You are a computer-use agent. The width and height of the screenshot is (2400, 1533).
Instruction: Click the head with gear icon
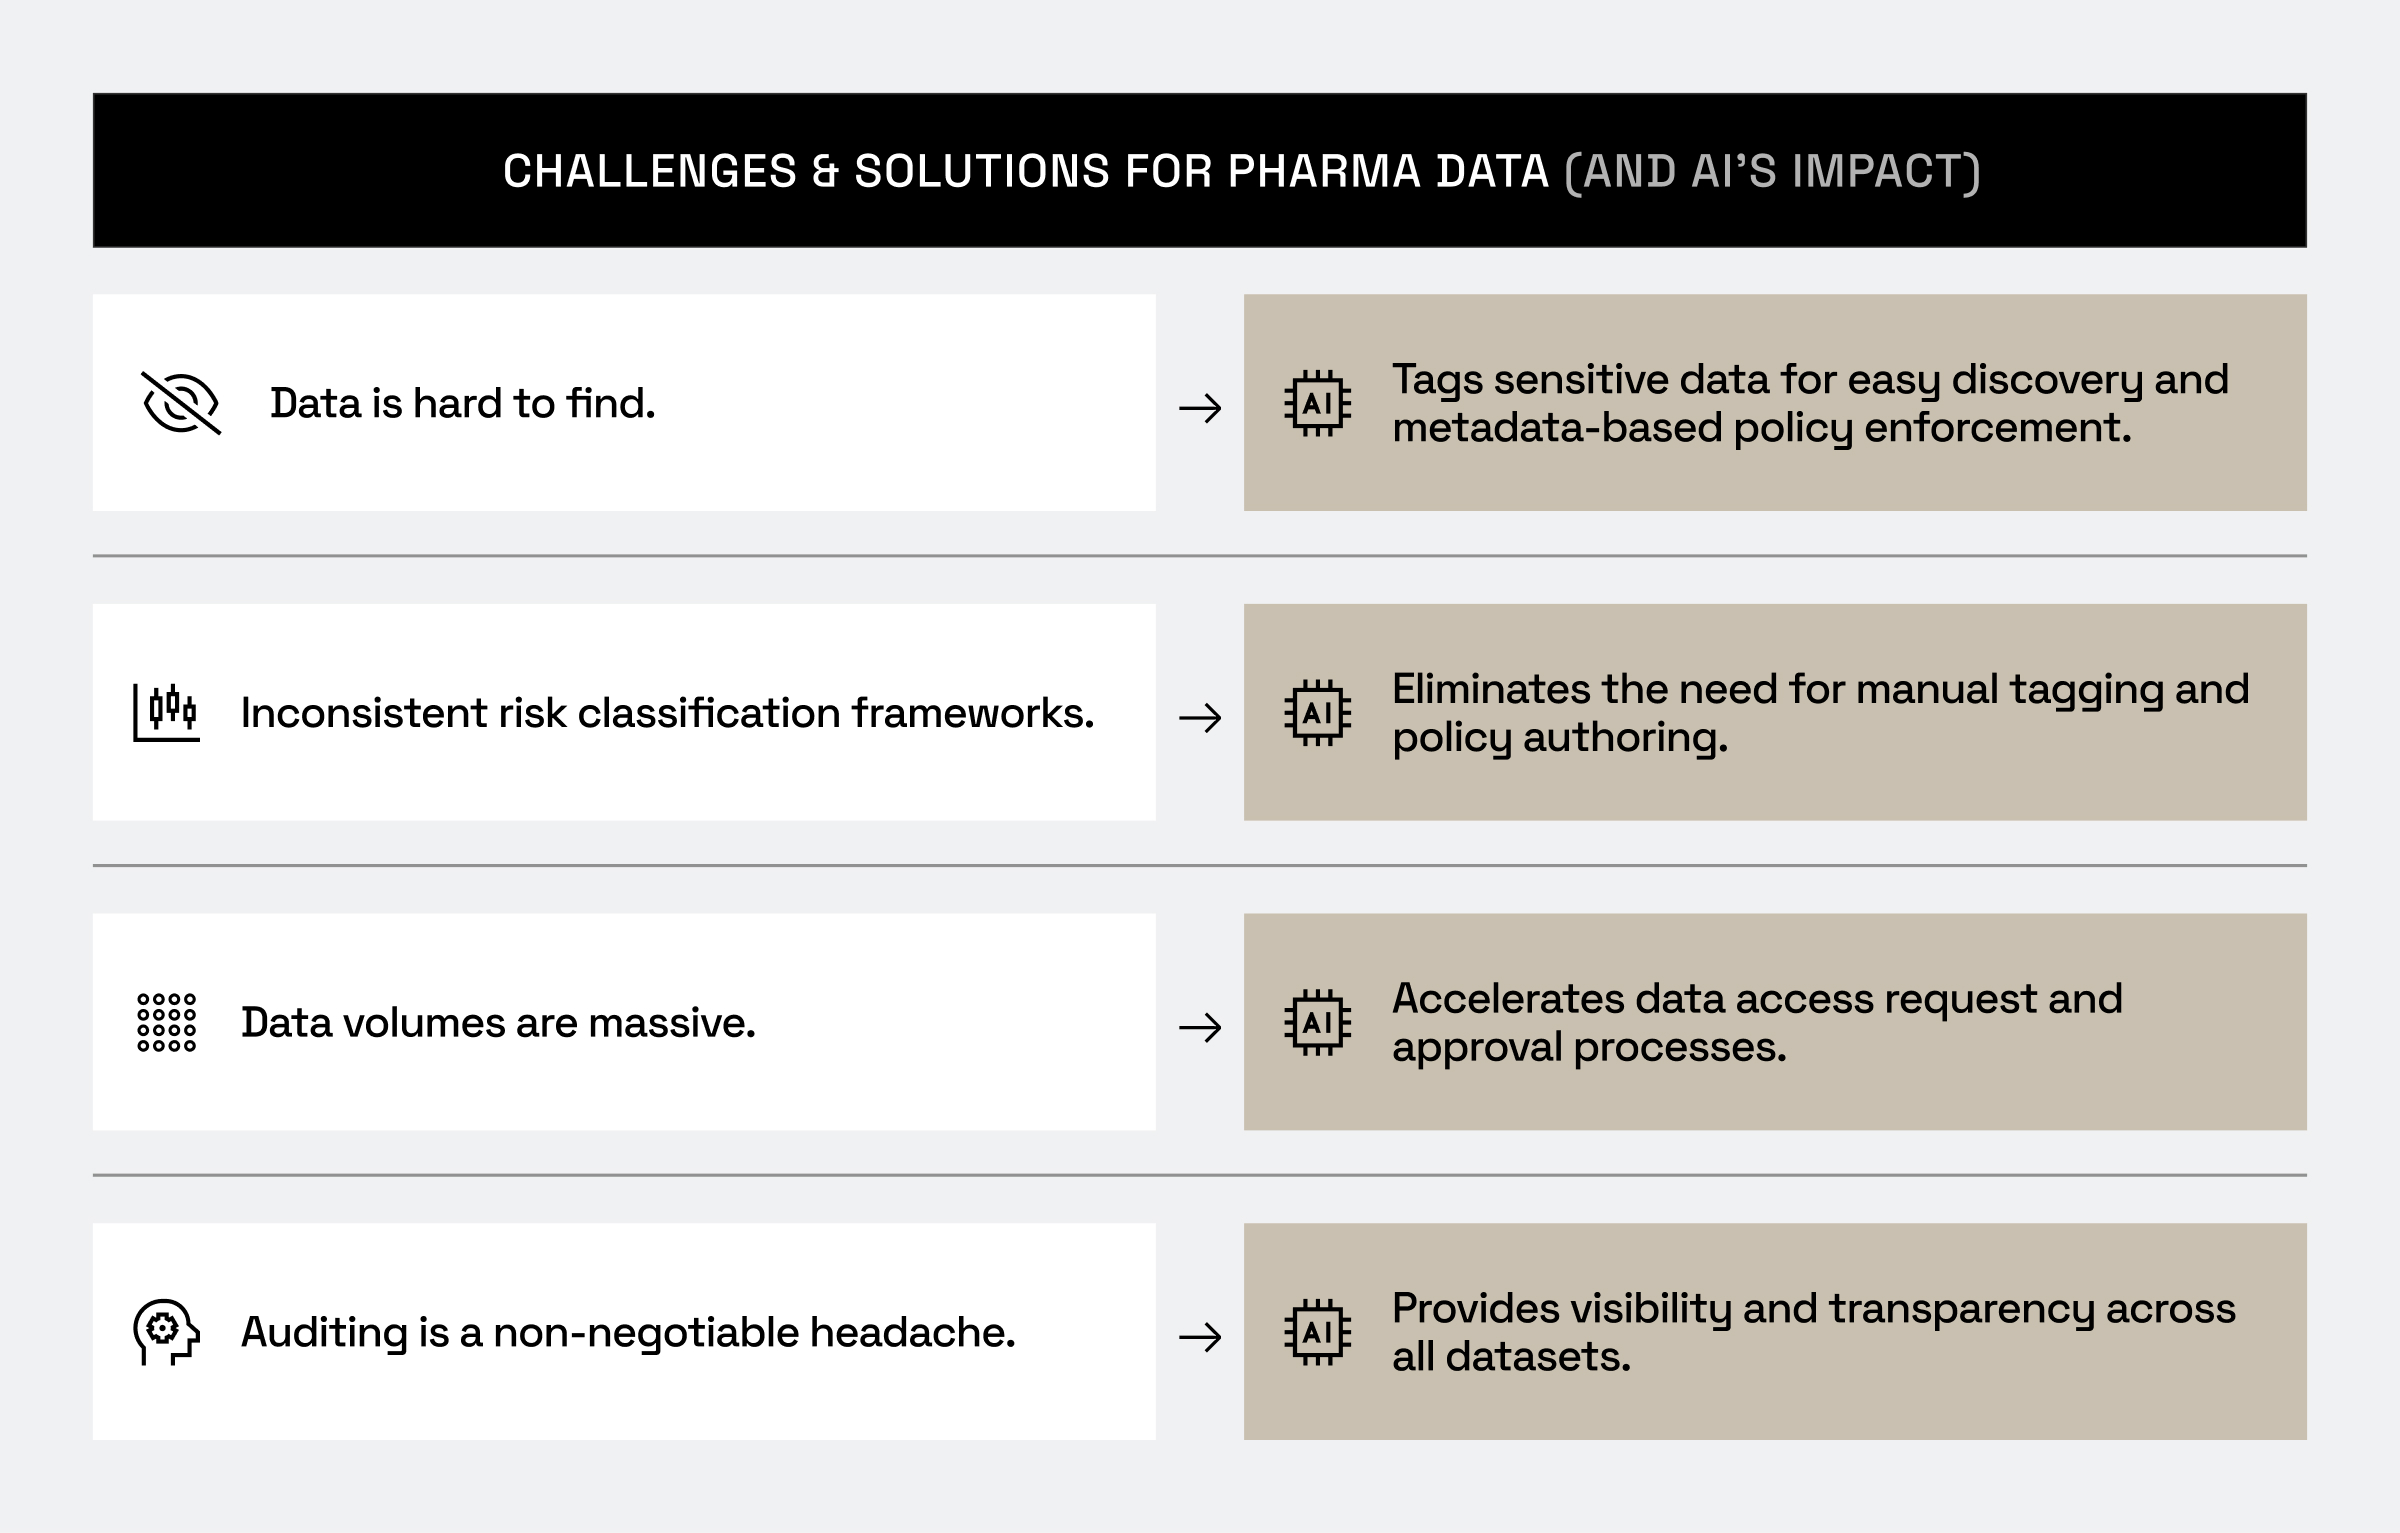click(x=166, y=1332)
